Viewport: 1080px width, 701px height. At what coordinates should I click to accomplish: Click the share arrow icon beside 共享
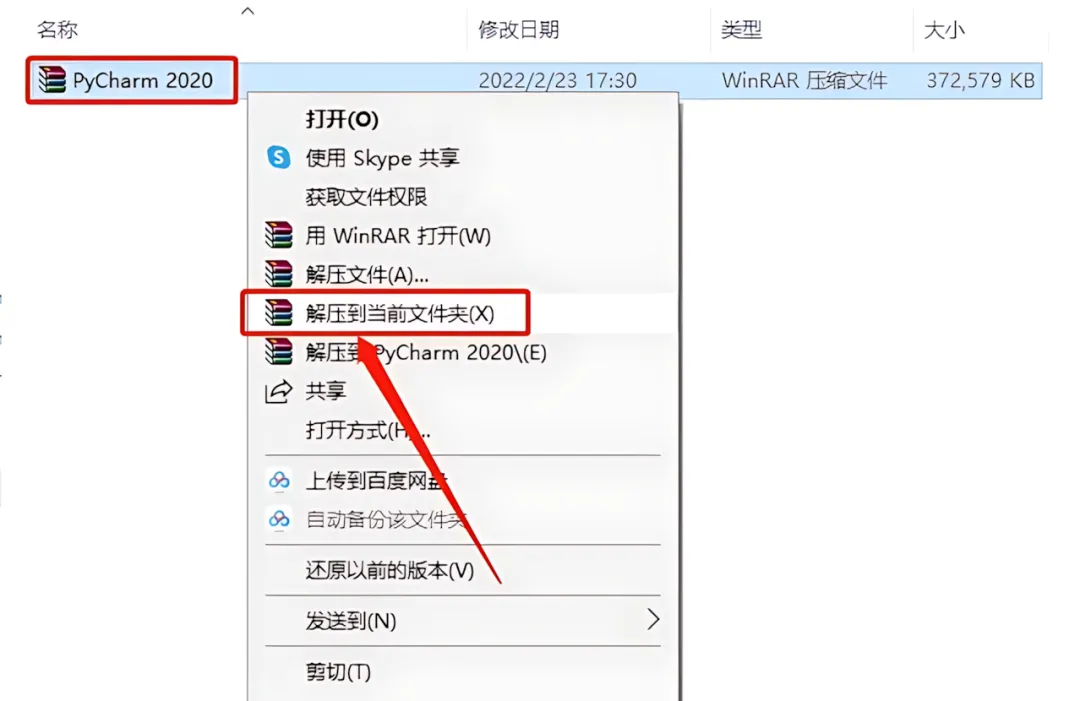pos(278,391)
